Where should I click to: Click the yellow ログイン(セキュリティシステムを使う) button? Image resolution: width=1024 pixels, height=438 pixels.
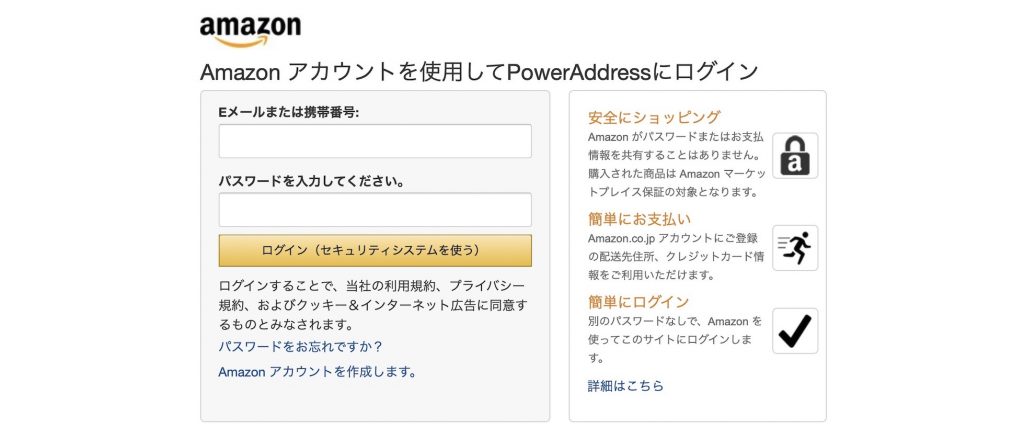pos(375,251)
